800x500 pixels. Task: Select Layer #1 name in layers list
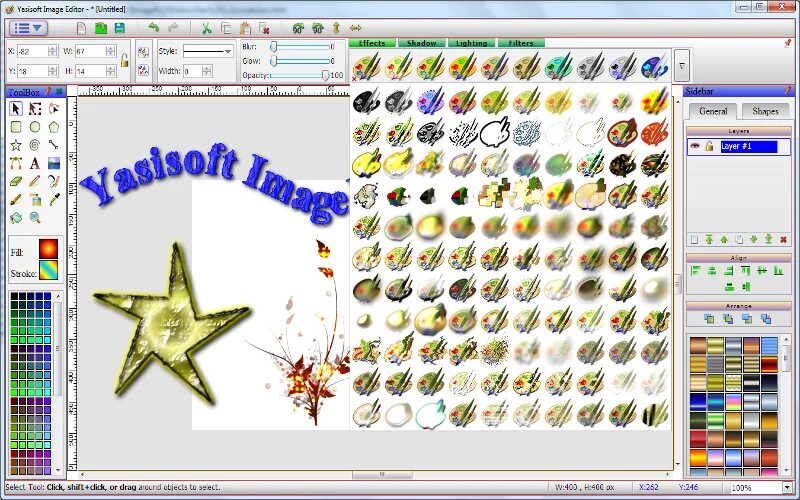pyautogui.click(x=748, y=146)
